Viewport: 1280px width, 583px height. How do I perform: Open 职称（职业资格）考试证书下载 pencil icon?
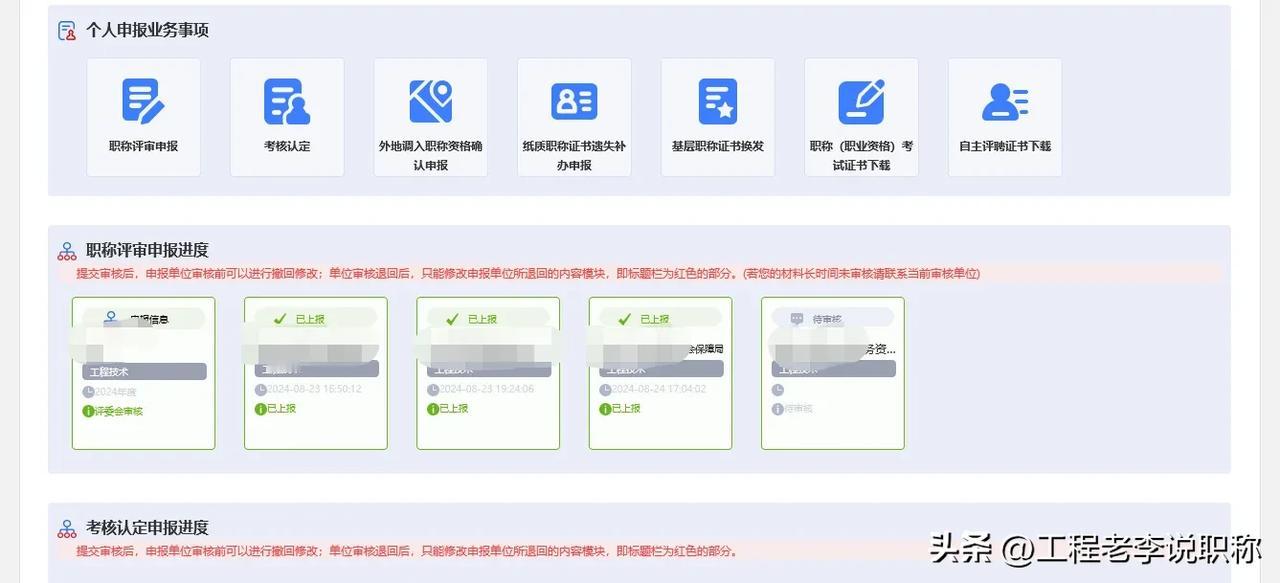point(861,101)
